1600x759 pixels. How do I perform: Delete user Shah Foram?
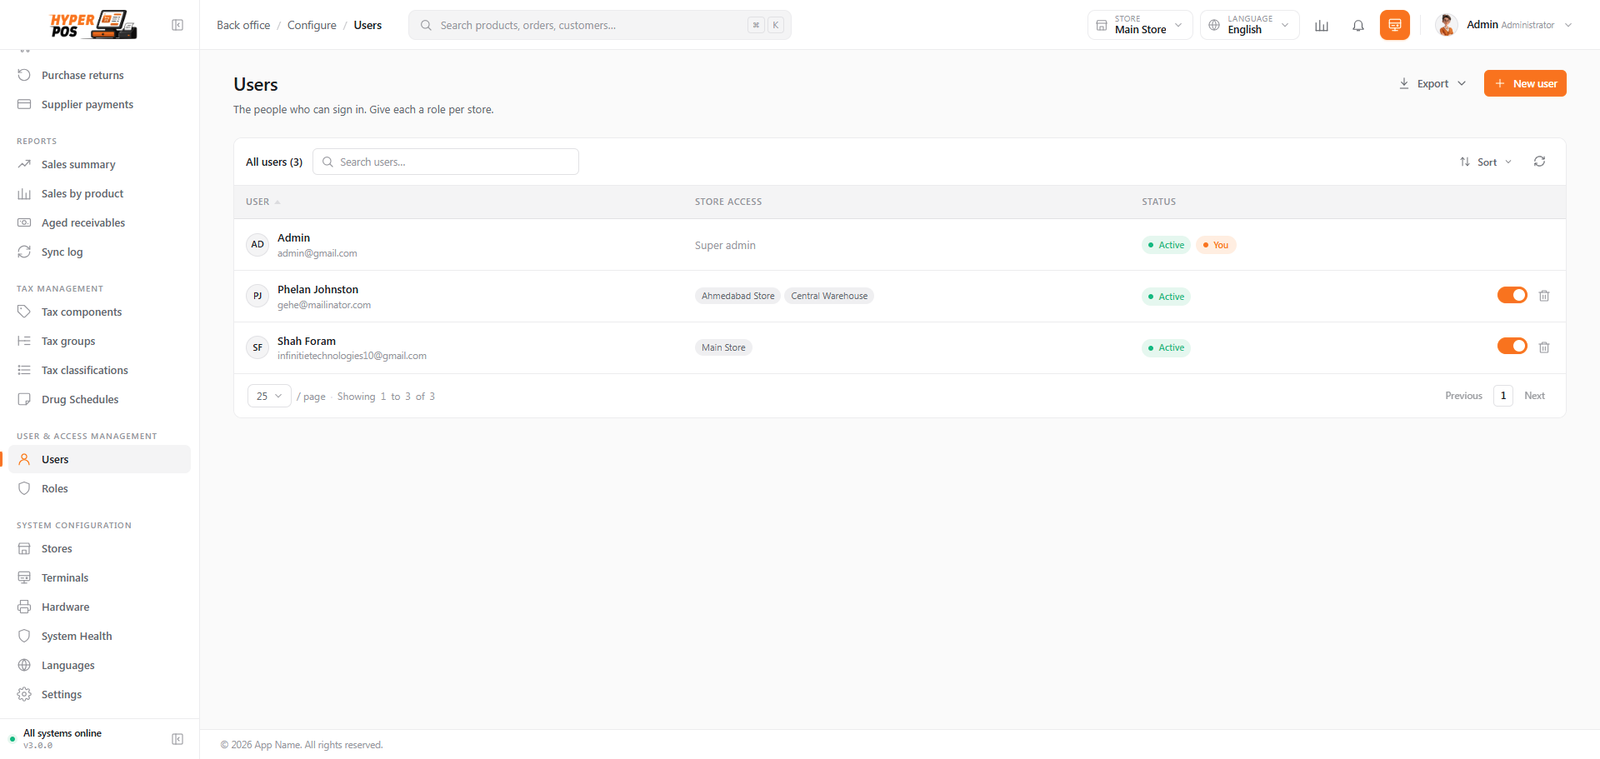pyautogui.click(x=1544, y=347)
